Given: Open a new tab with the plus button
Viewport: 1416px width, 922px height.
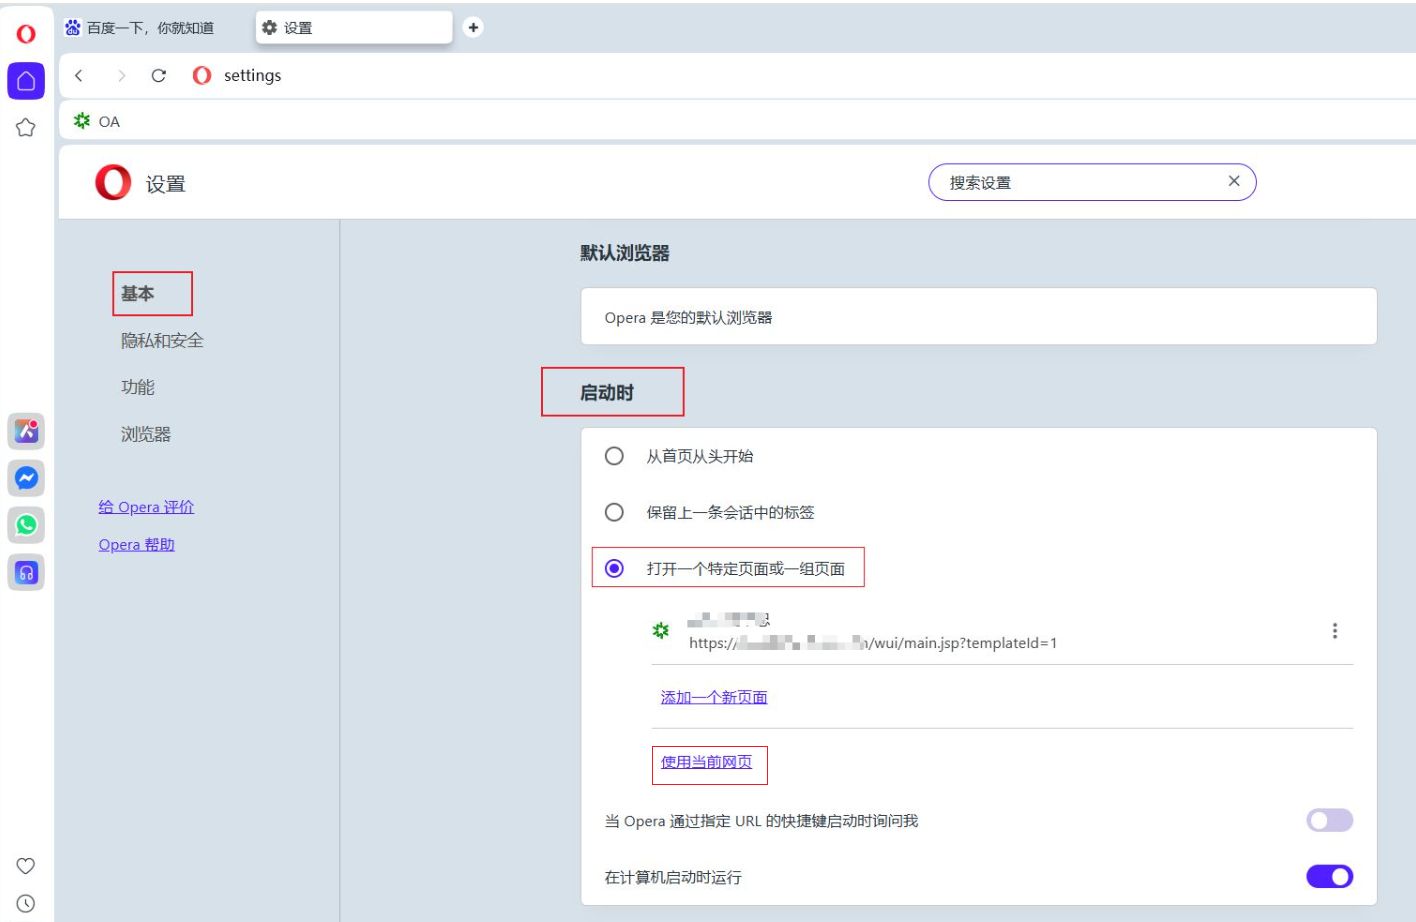Looking at the screenshot, I should pos(473,28).
